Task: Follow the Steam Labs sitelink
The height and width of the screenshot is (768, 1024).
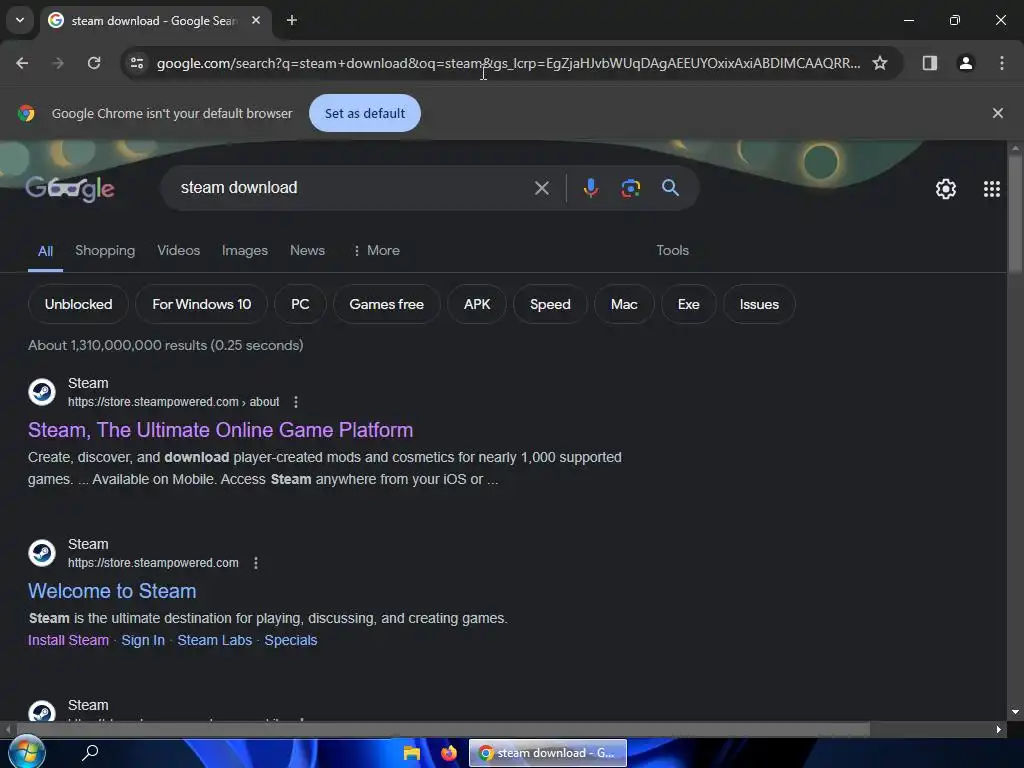Action: [214, 640]
